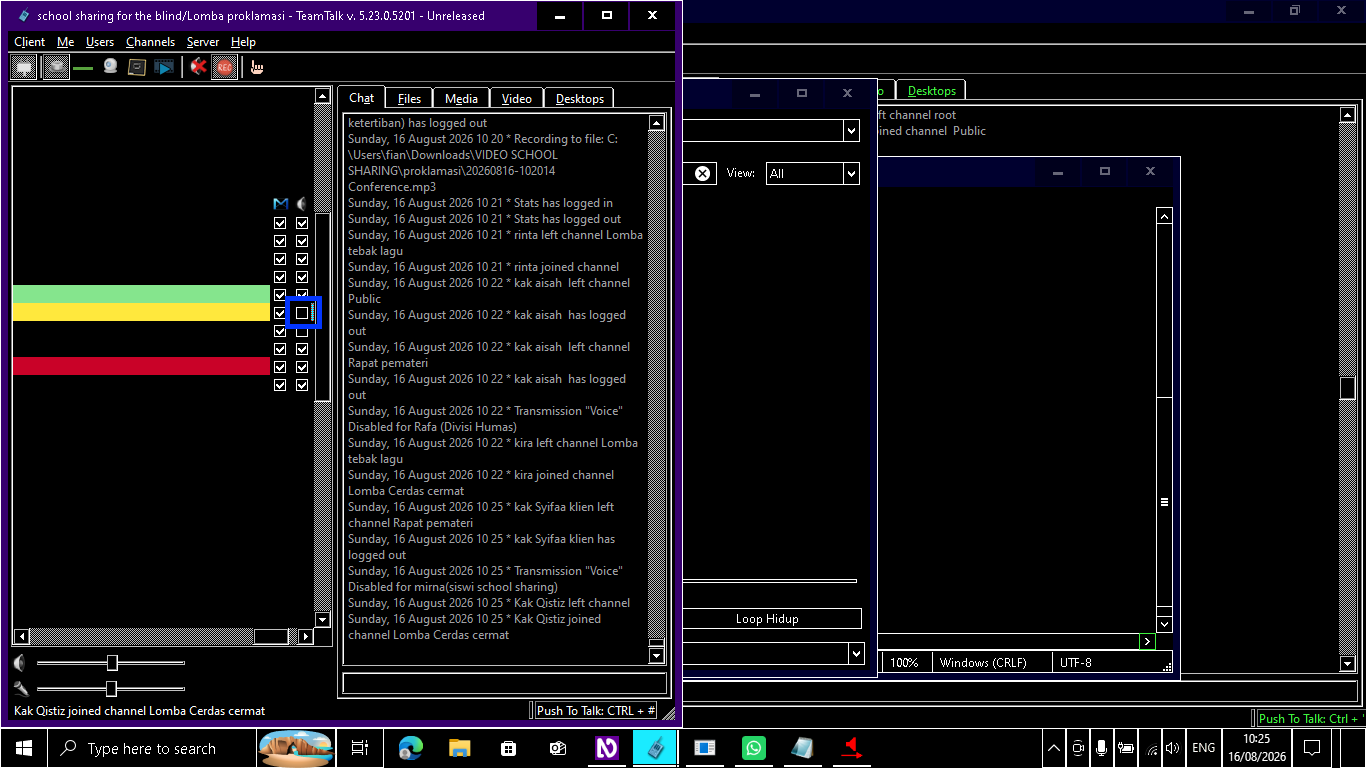The width and height of the screenshot is (1366, 768).
Task: Open the View dropdown showing All
Action: (x=812, y=173)
